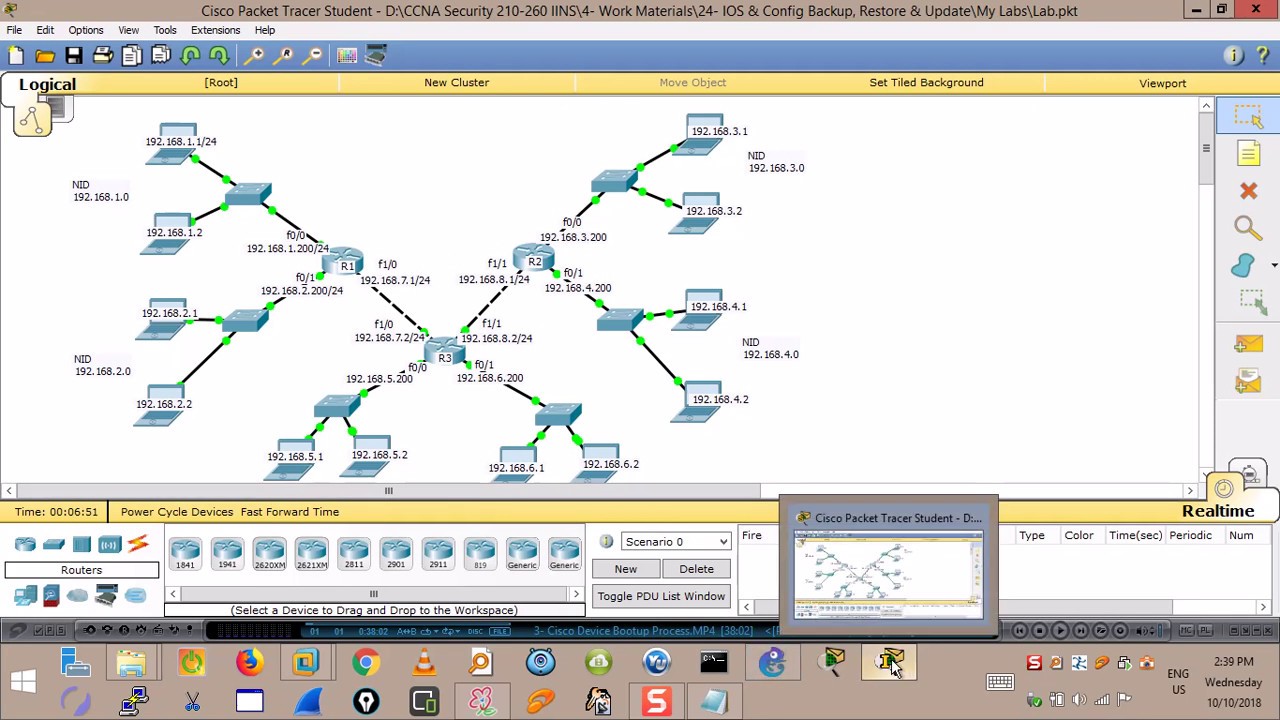Open the View menu
This screenshot has height=720, width=1280.
coord(129,30)
